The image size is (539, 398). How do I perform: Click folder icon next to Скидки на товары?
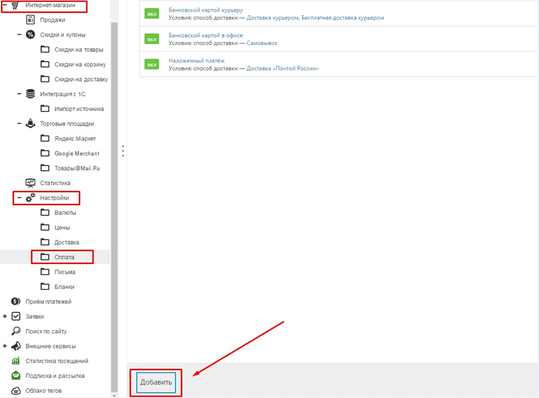[x=45, y=49]
